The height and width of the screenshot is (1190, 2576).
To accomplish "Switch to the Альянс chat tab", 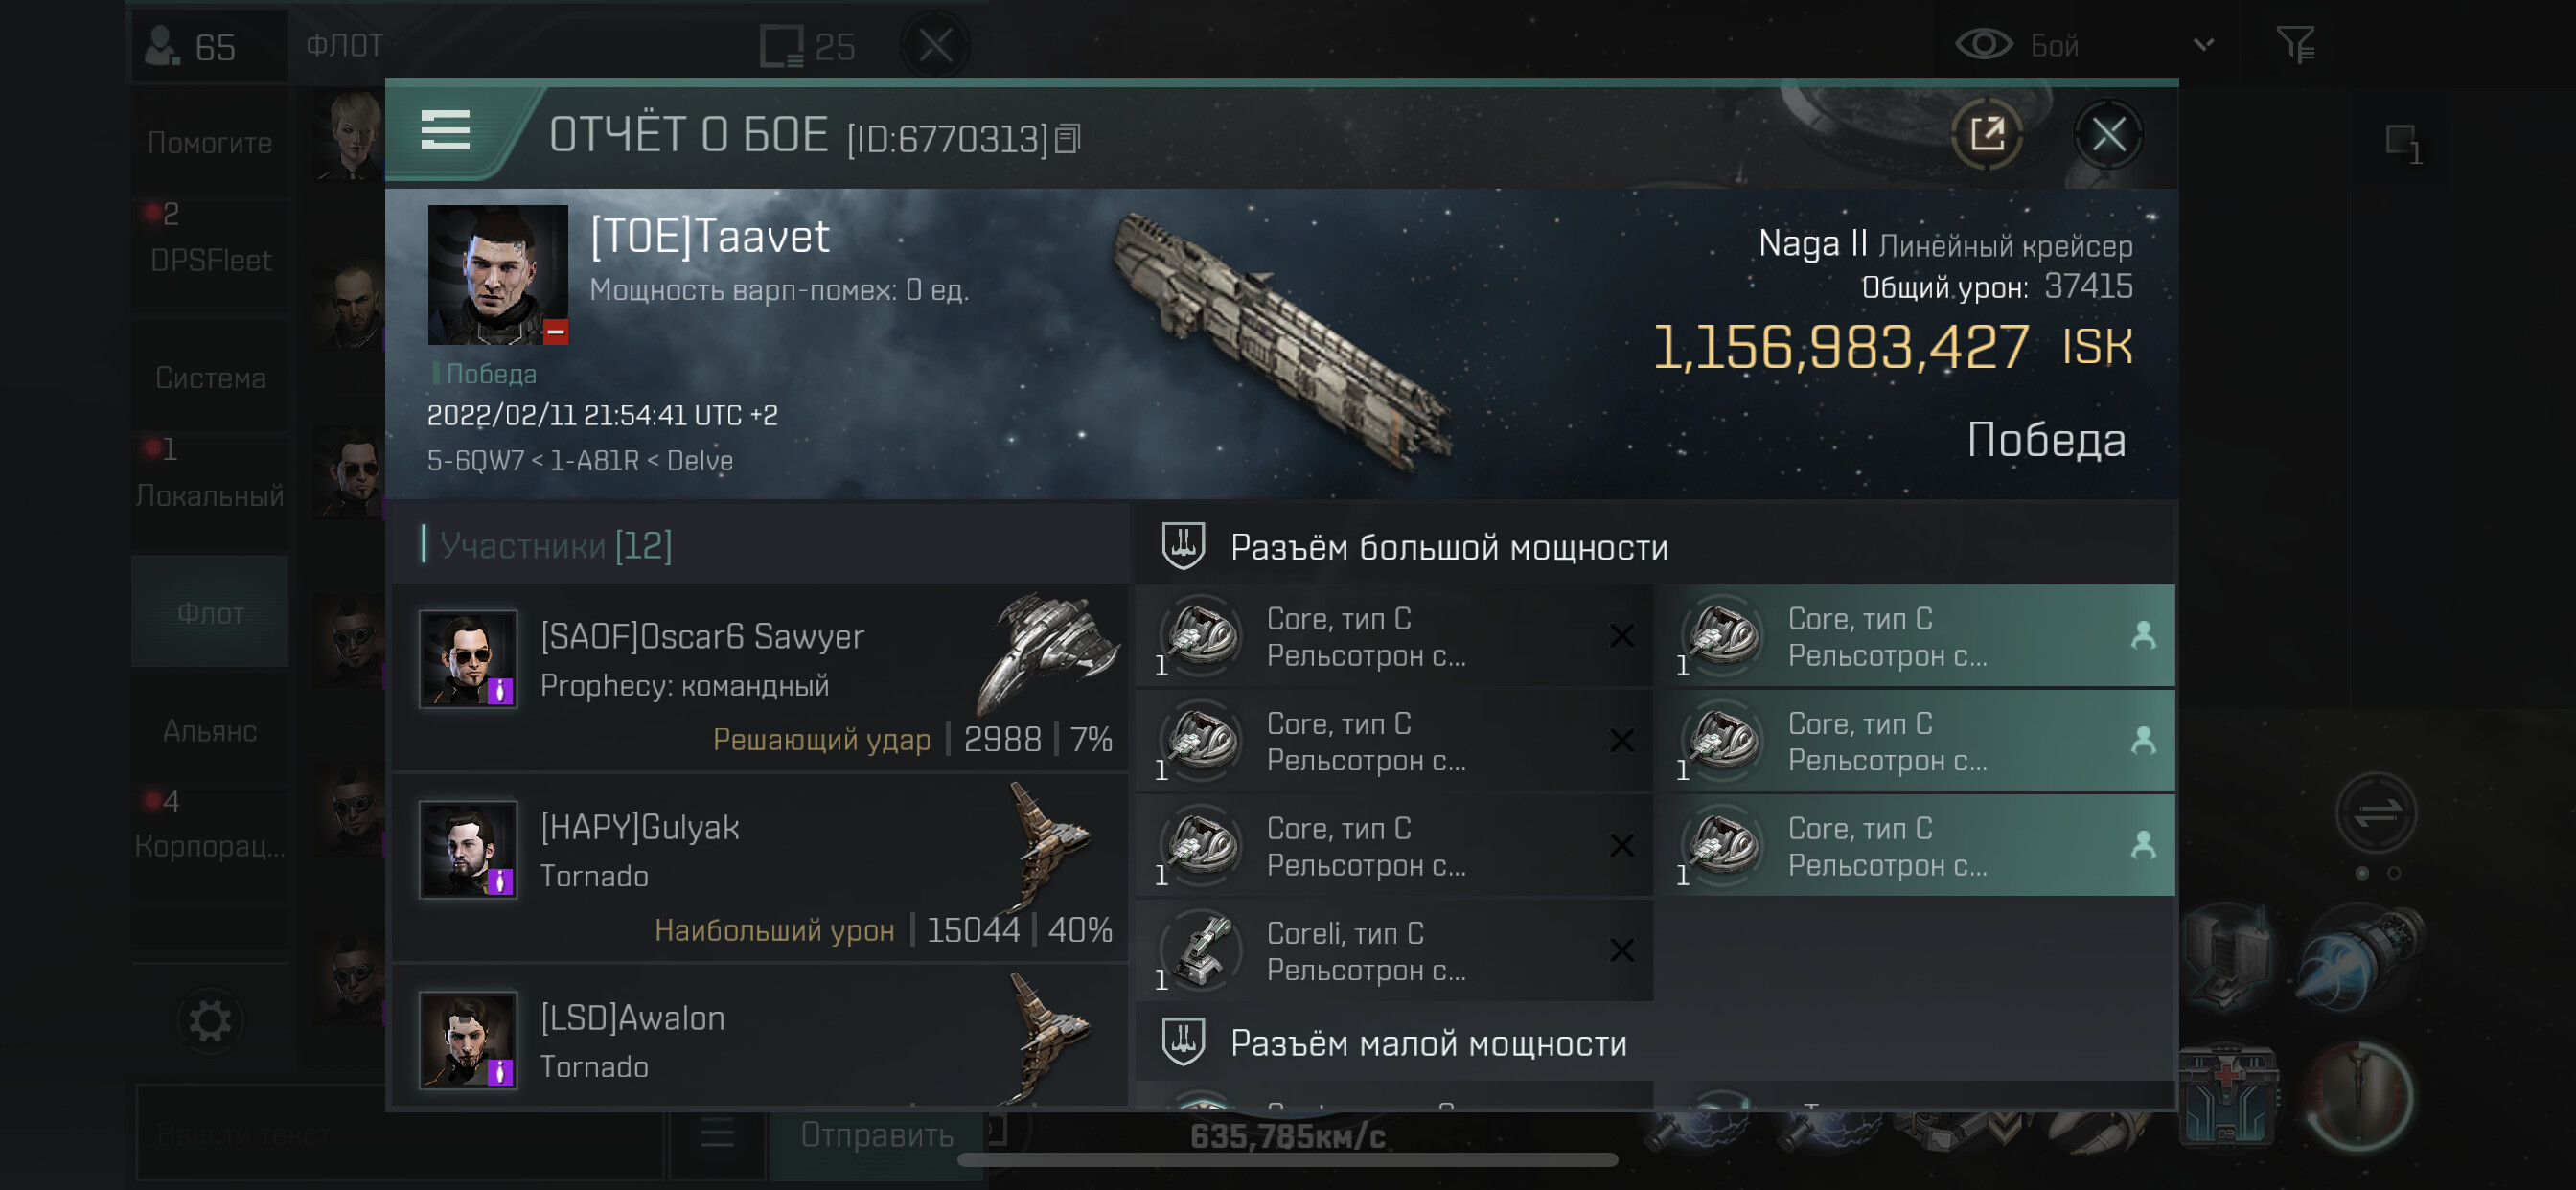I will click(210, 731).
